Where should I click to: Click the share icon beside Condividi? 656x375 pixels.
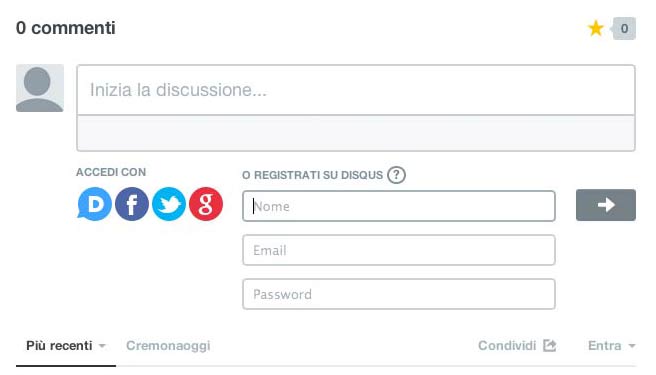549,346
